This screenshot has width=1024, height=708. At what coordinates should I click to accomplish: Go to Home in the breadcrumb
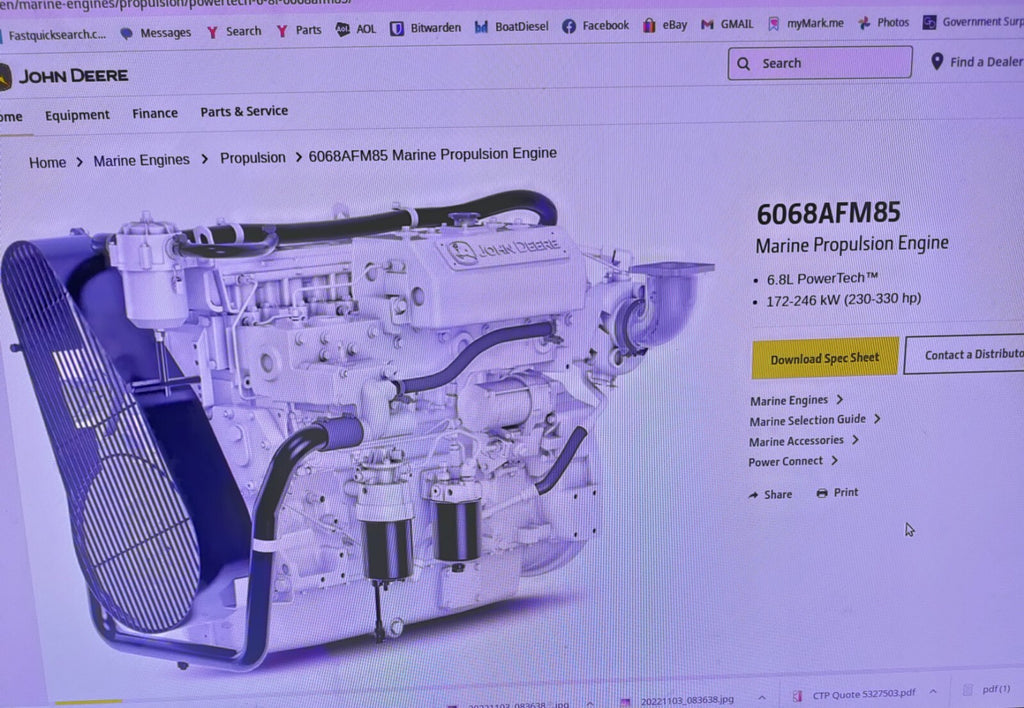[47, 162]
